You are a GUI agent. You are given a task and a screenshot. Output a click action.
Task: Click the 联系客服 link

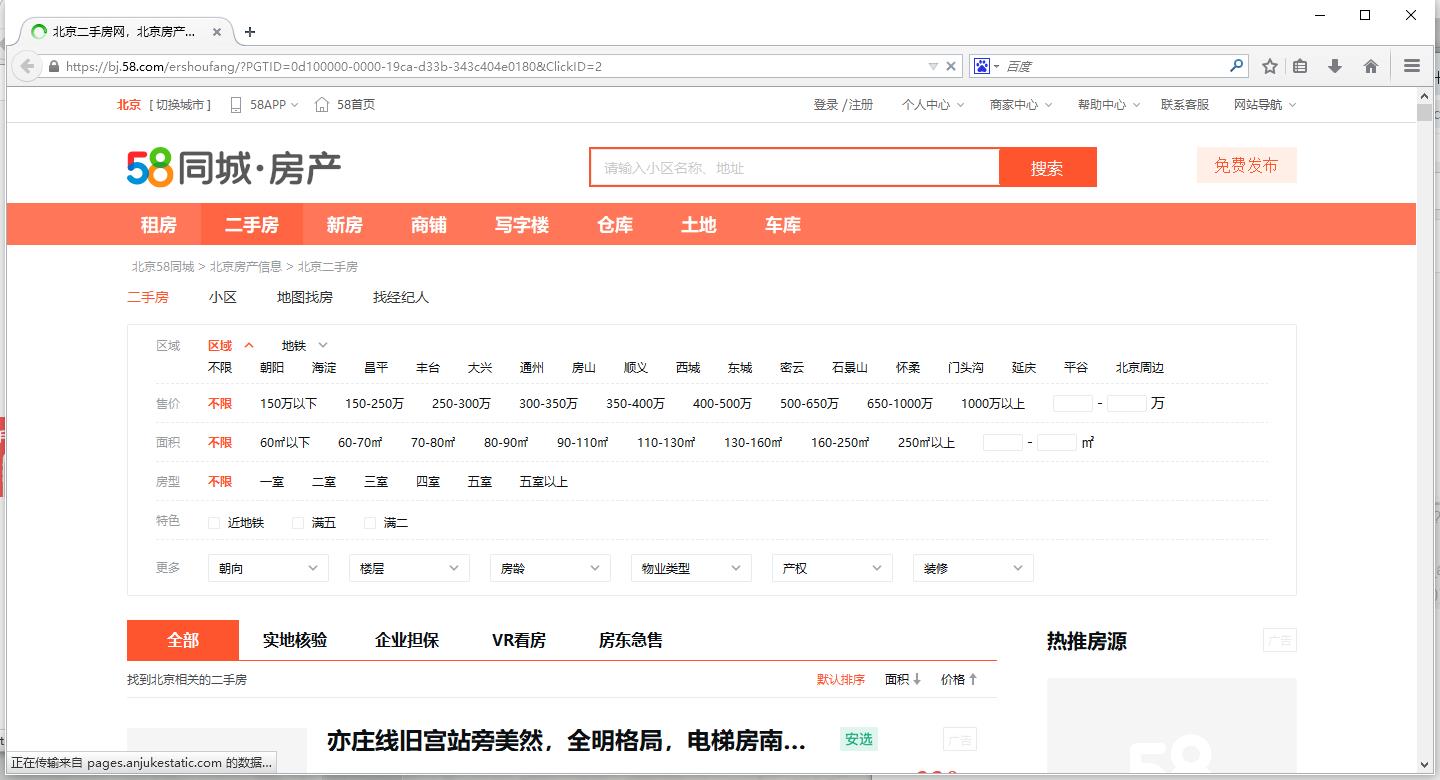[x=1185, y=104]
